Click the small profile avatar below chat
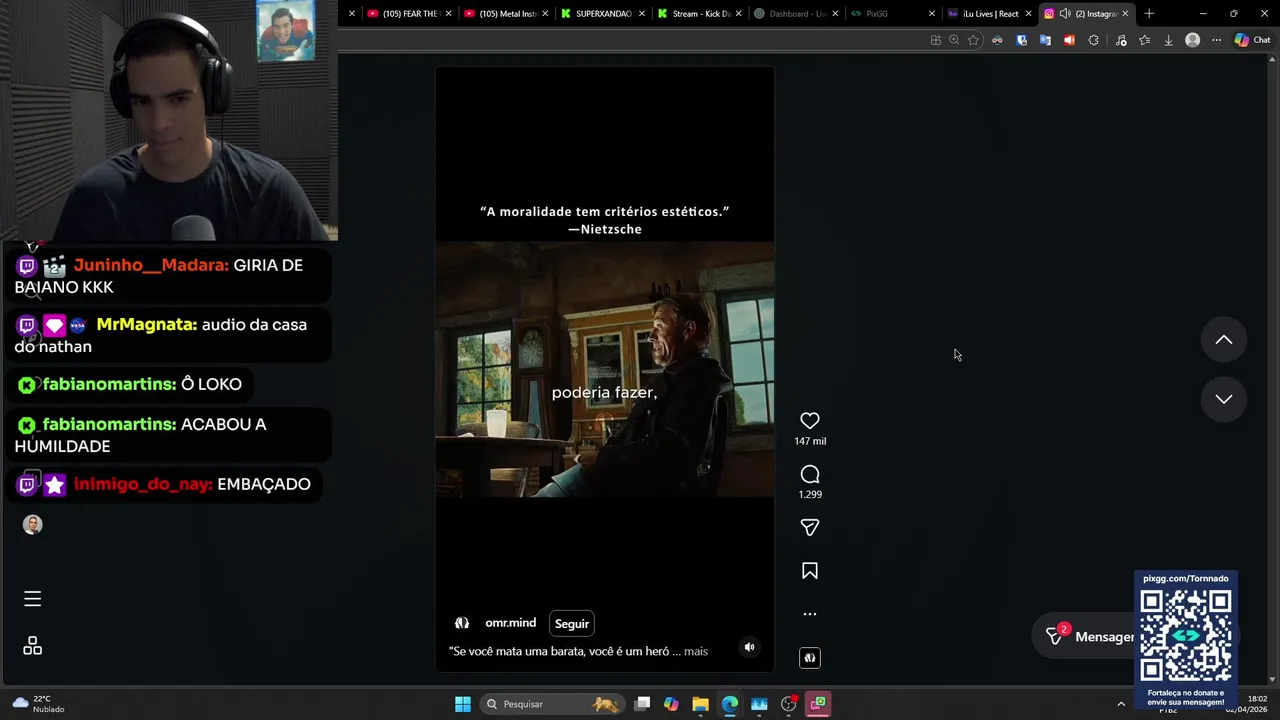Screen dimensions: 1280x720 pyautogui.click(x=33, y=525)
